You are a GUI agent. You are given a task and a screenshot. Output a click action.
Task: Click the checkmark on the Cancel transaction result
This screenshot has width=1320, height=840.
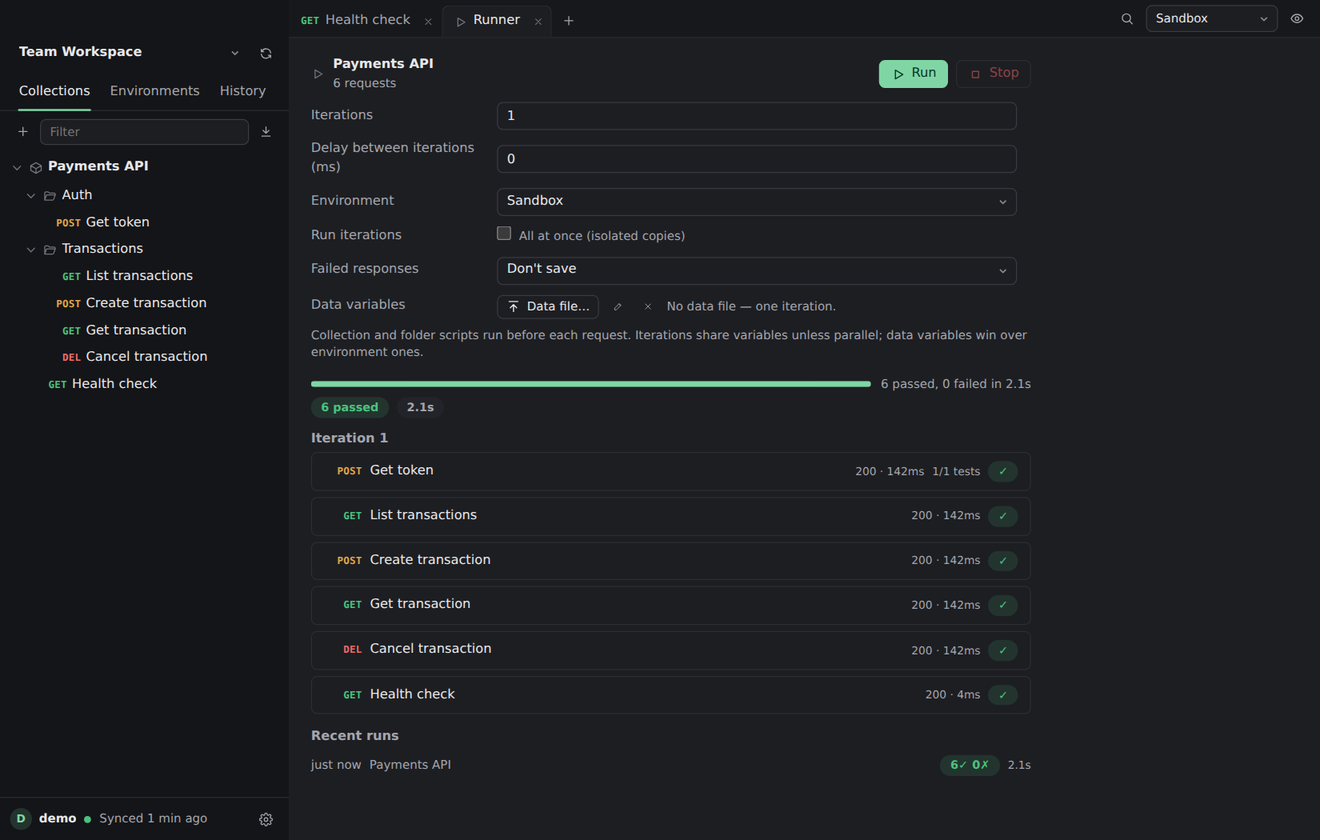point(1003,651)
